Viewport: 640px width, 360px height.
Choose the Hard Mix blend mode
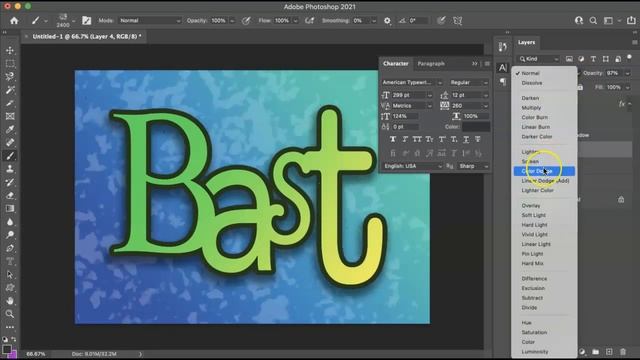pyautogui.click(x=532, y=264)
